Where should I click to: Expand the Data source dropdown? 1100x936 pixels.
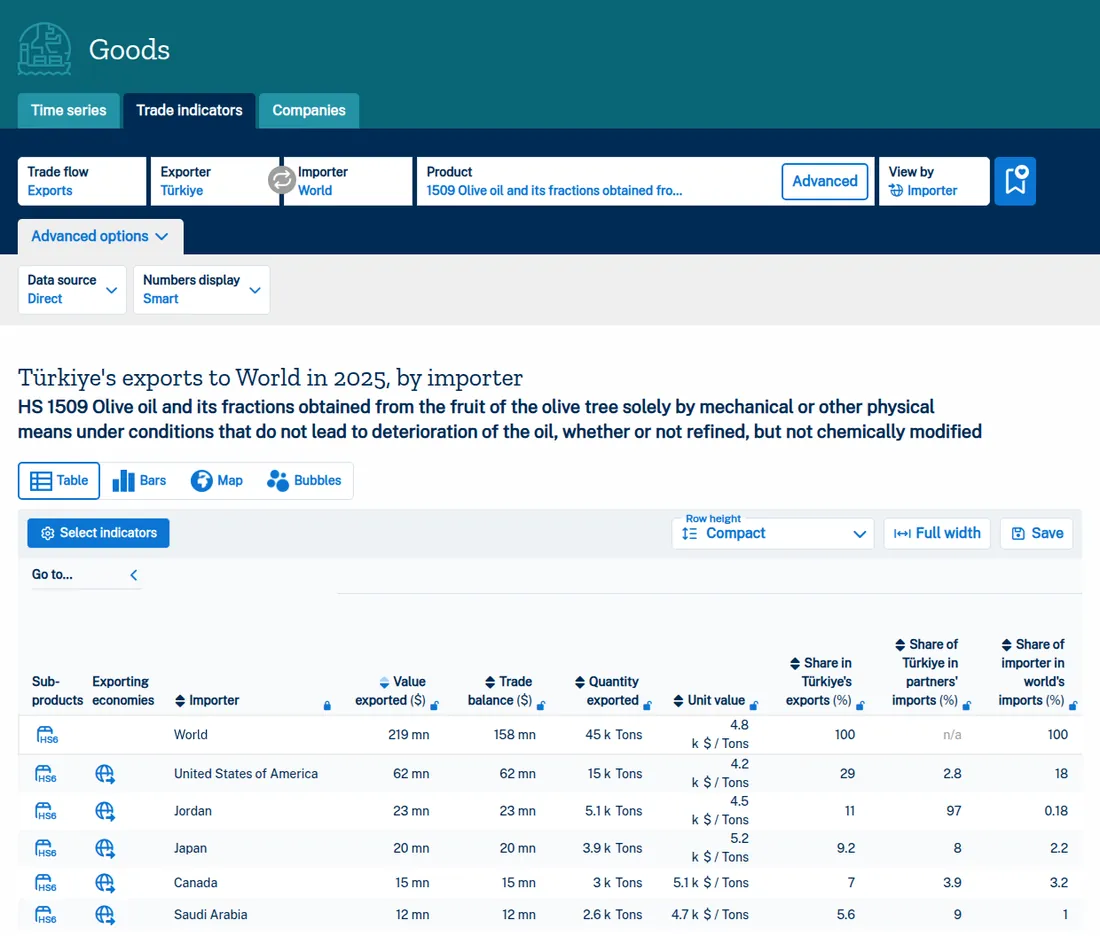(72, 289)
